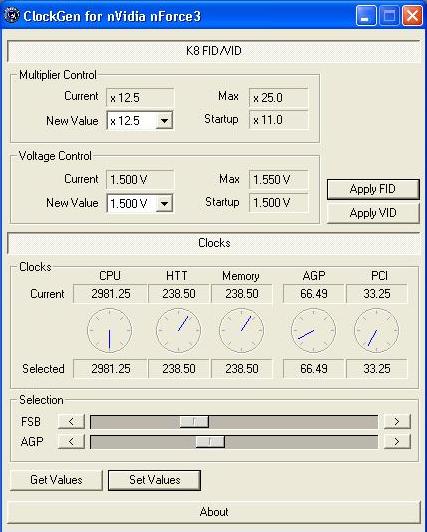Toggle the Clocks section header
The height and width of the screenshot is (532, 427).
(x=214, y=243)
